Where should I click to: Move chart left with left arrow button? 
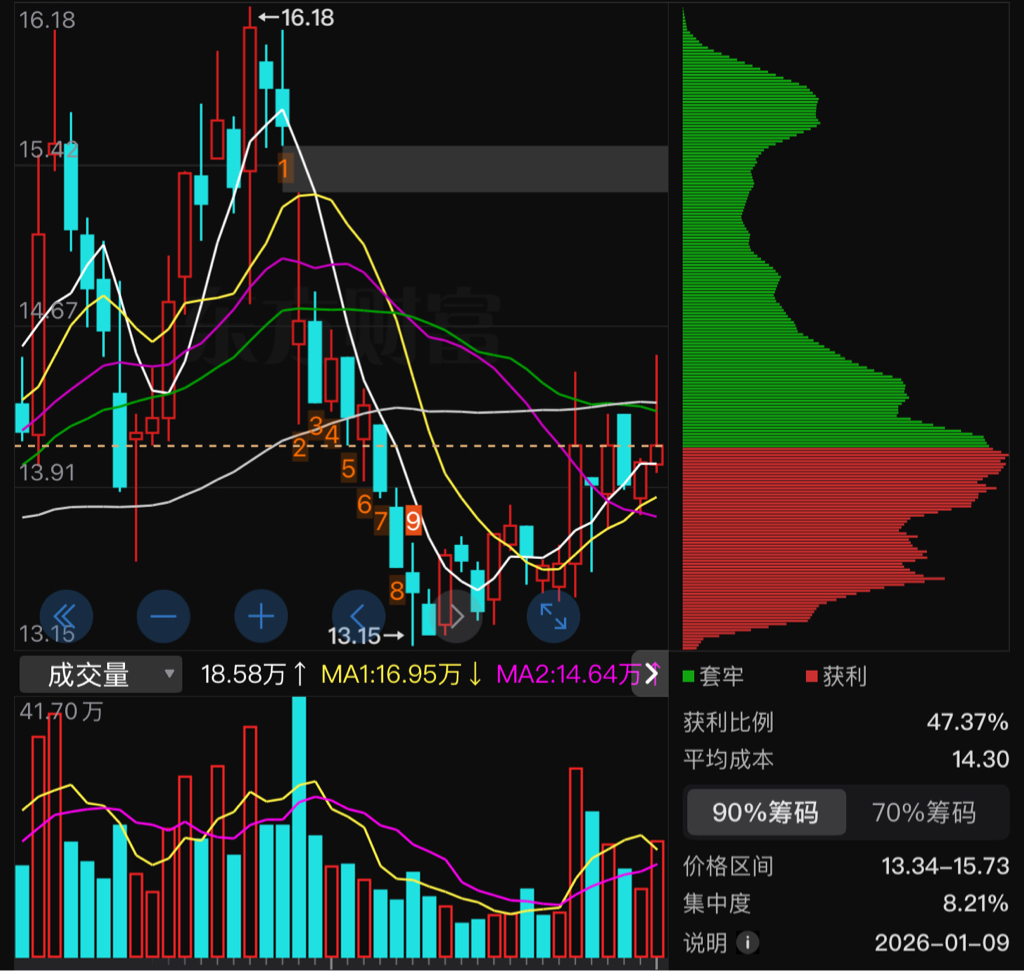(359, 616)
